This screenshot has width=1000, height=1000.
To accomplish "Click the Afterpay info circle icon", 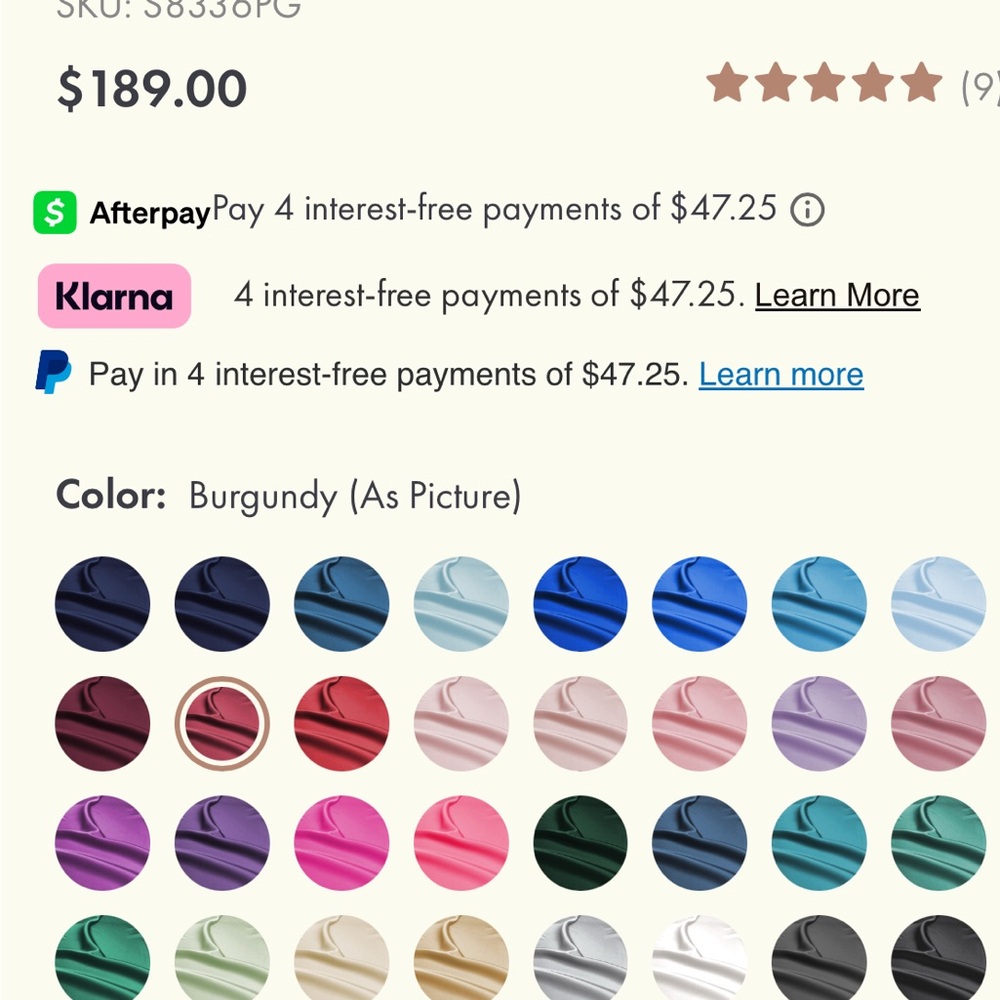I will tap(807, 210).
